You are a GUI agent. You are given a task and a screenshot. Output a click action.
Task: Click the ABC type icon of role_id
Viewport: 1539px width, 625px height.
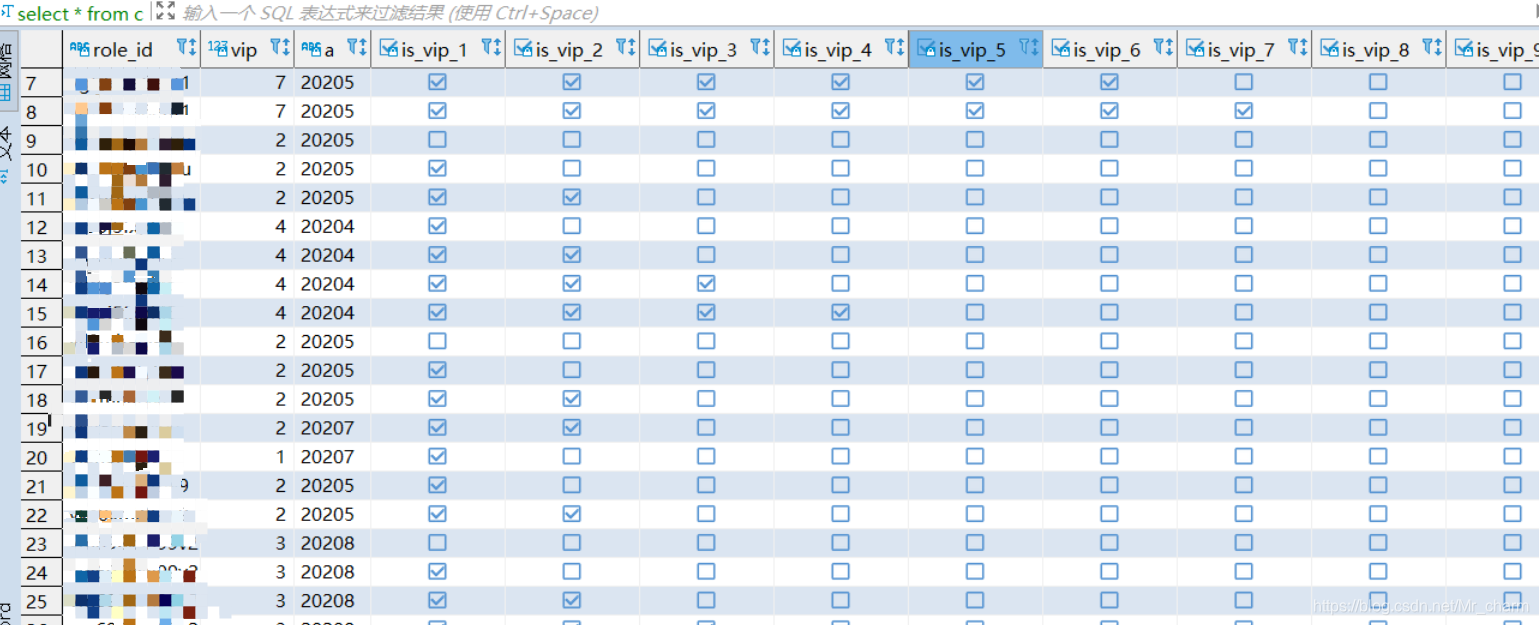coord(79,47)
